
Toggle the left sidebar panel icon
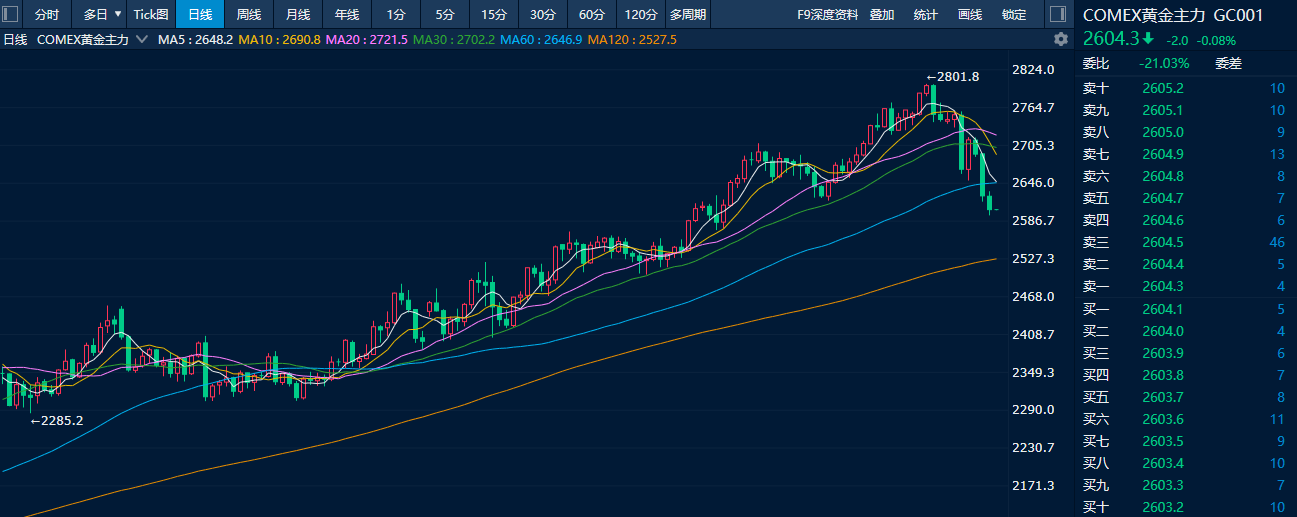pyautogui.click(x=13, y=14)
